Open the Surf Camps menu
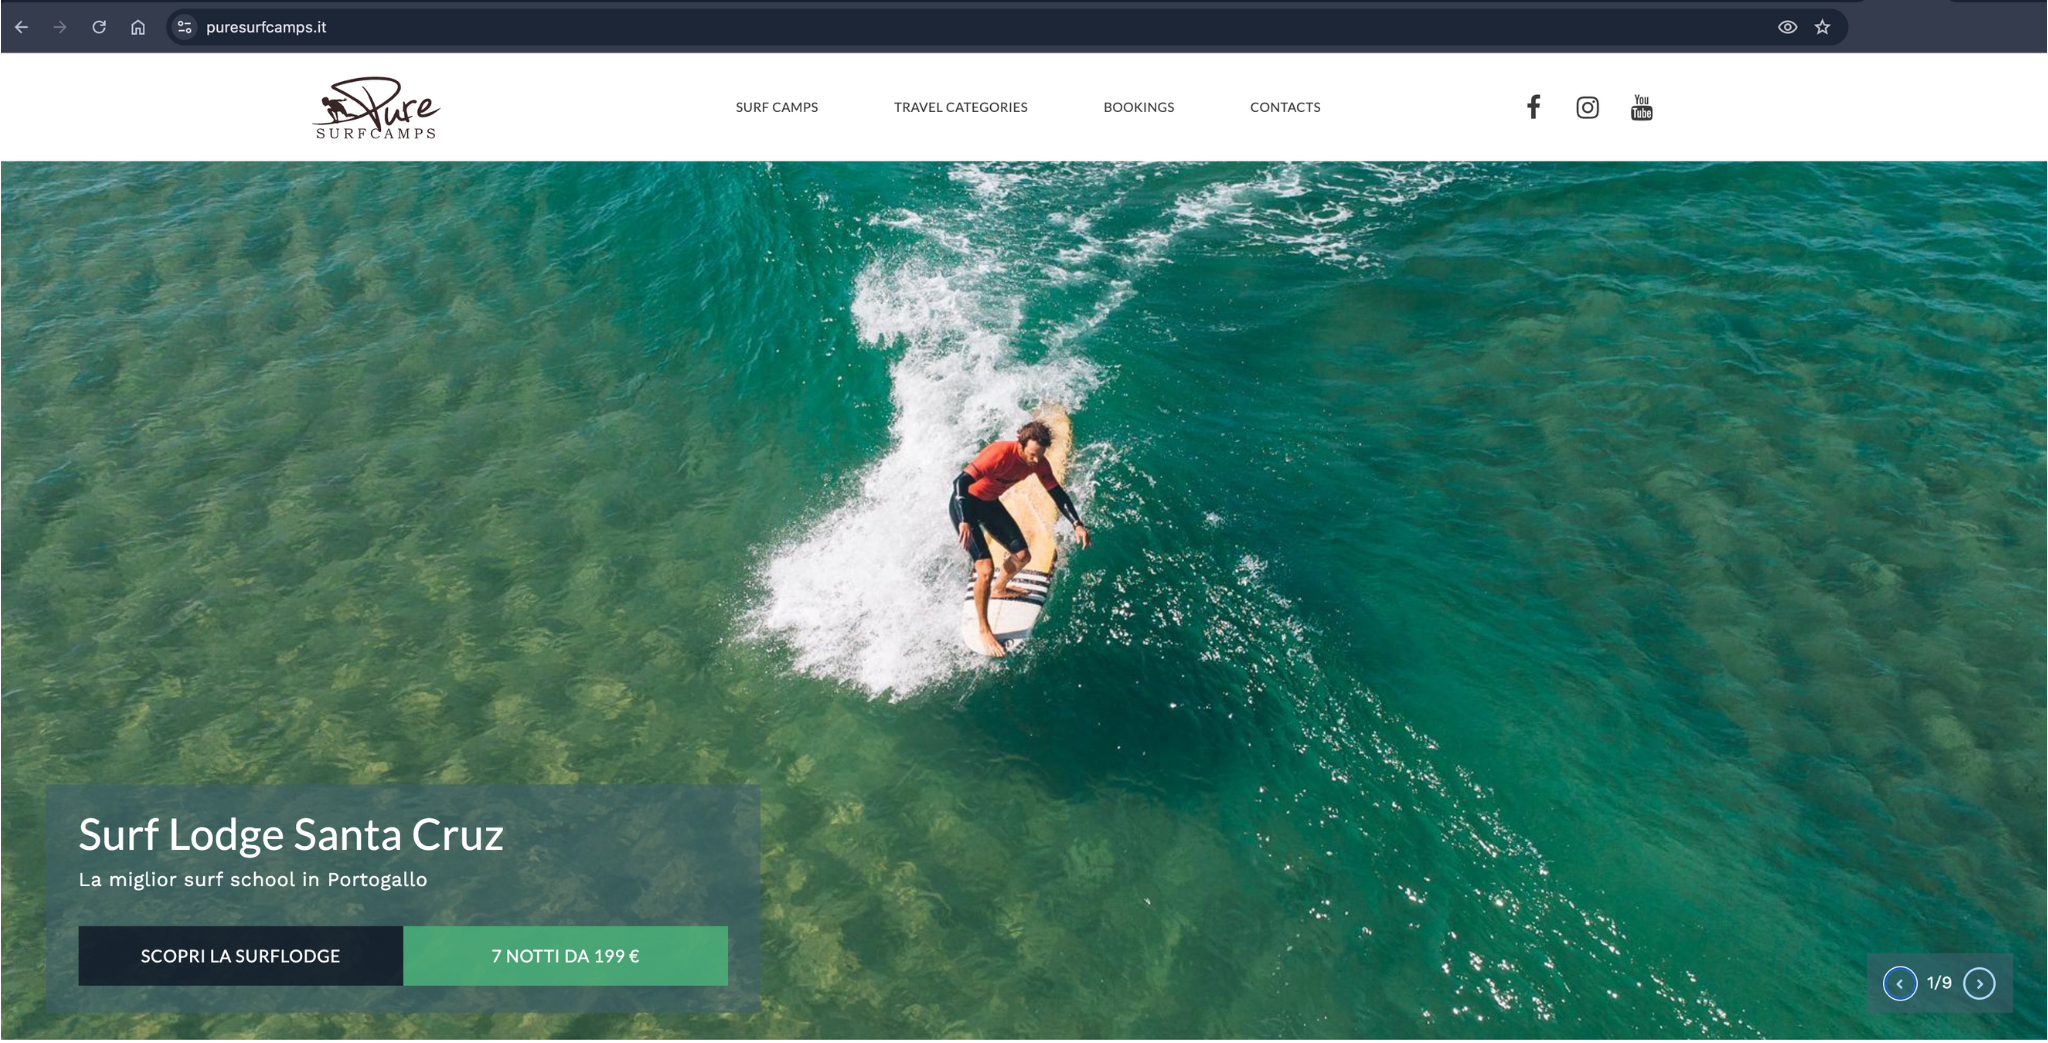 [777, 107]
